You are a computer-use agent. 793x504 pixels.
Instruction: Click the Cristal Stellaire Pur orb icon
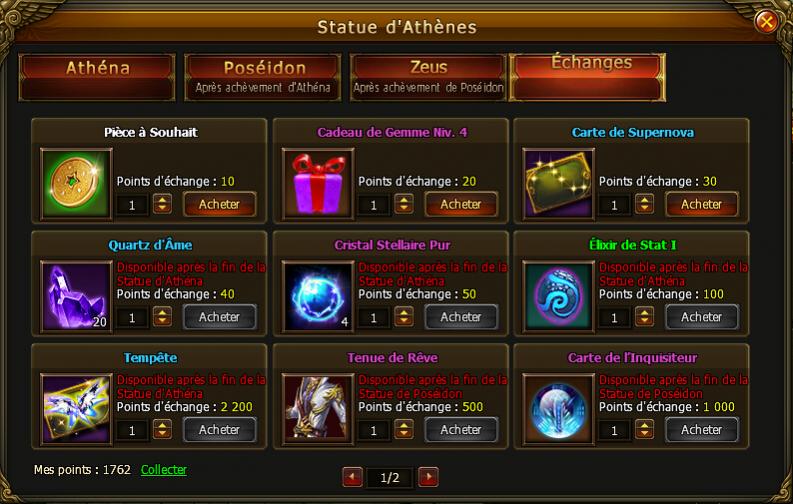click(318, 297)
